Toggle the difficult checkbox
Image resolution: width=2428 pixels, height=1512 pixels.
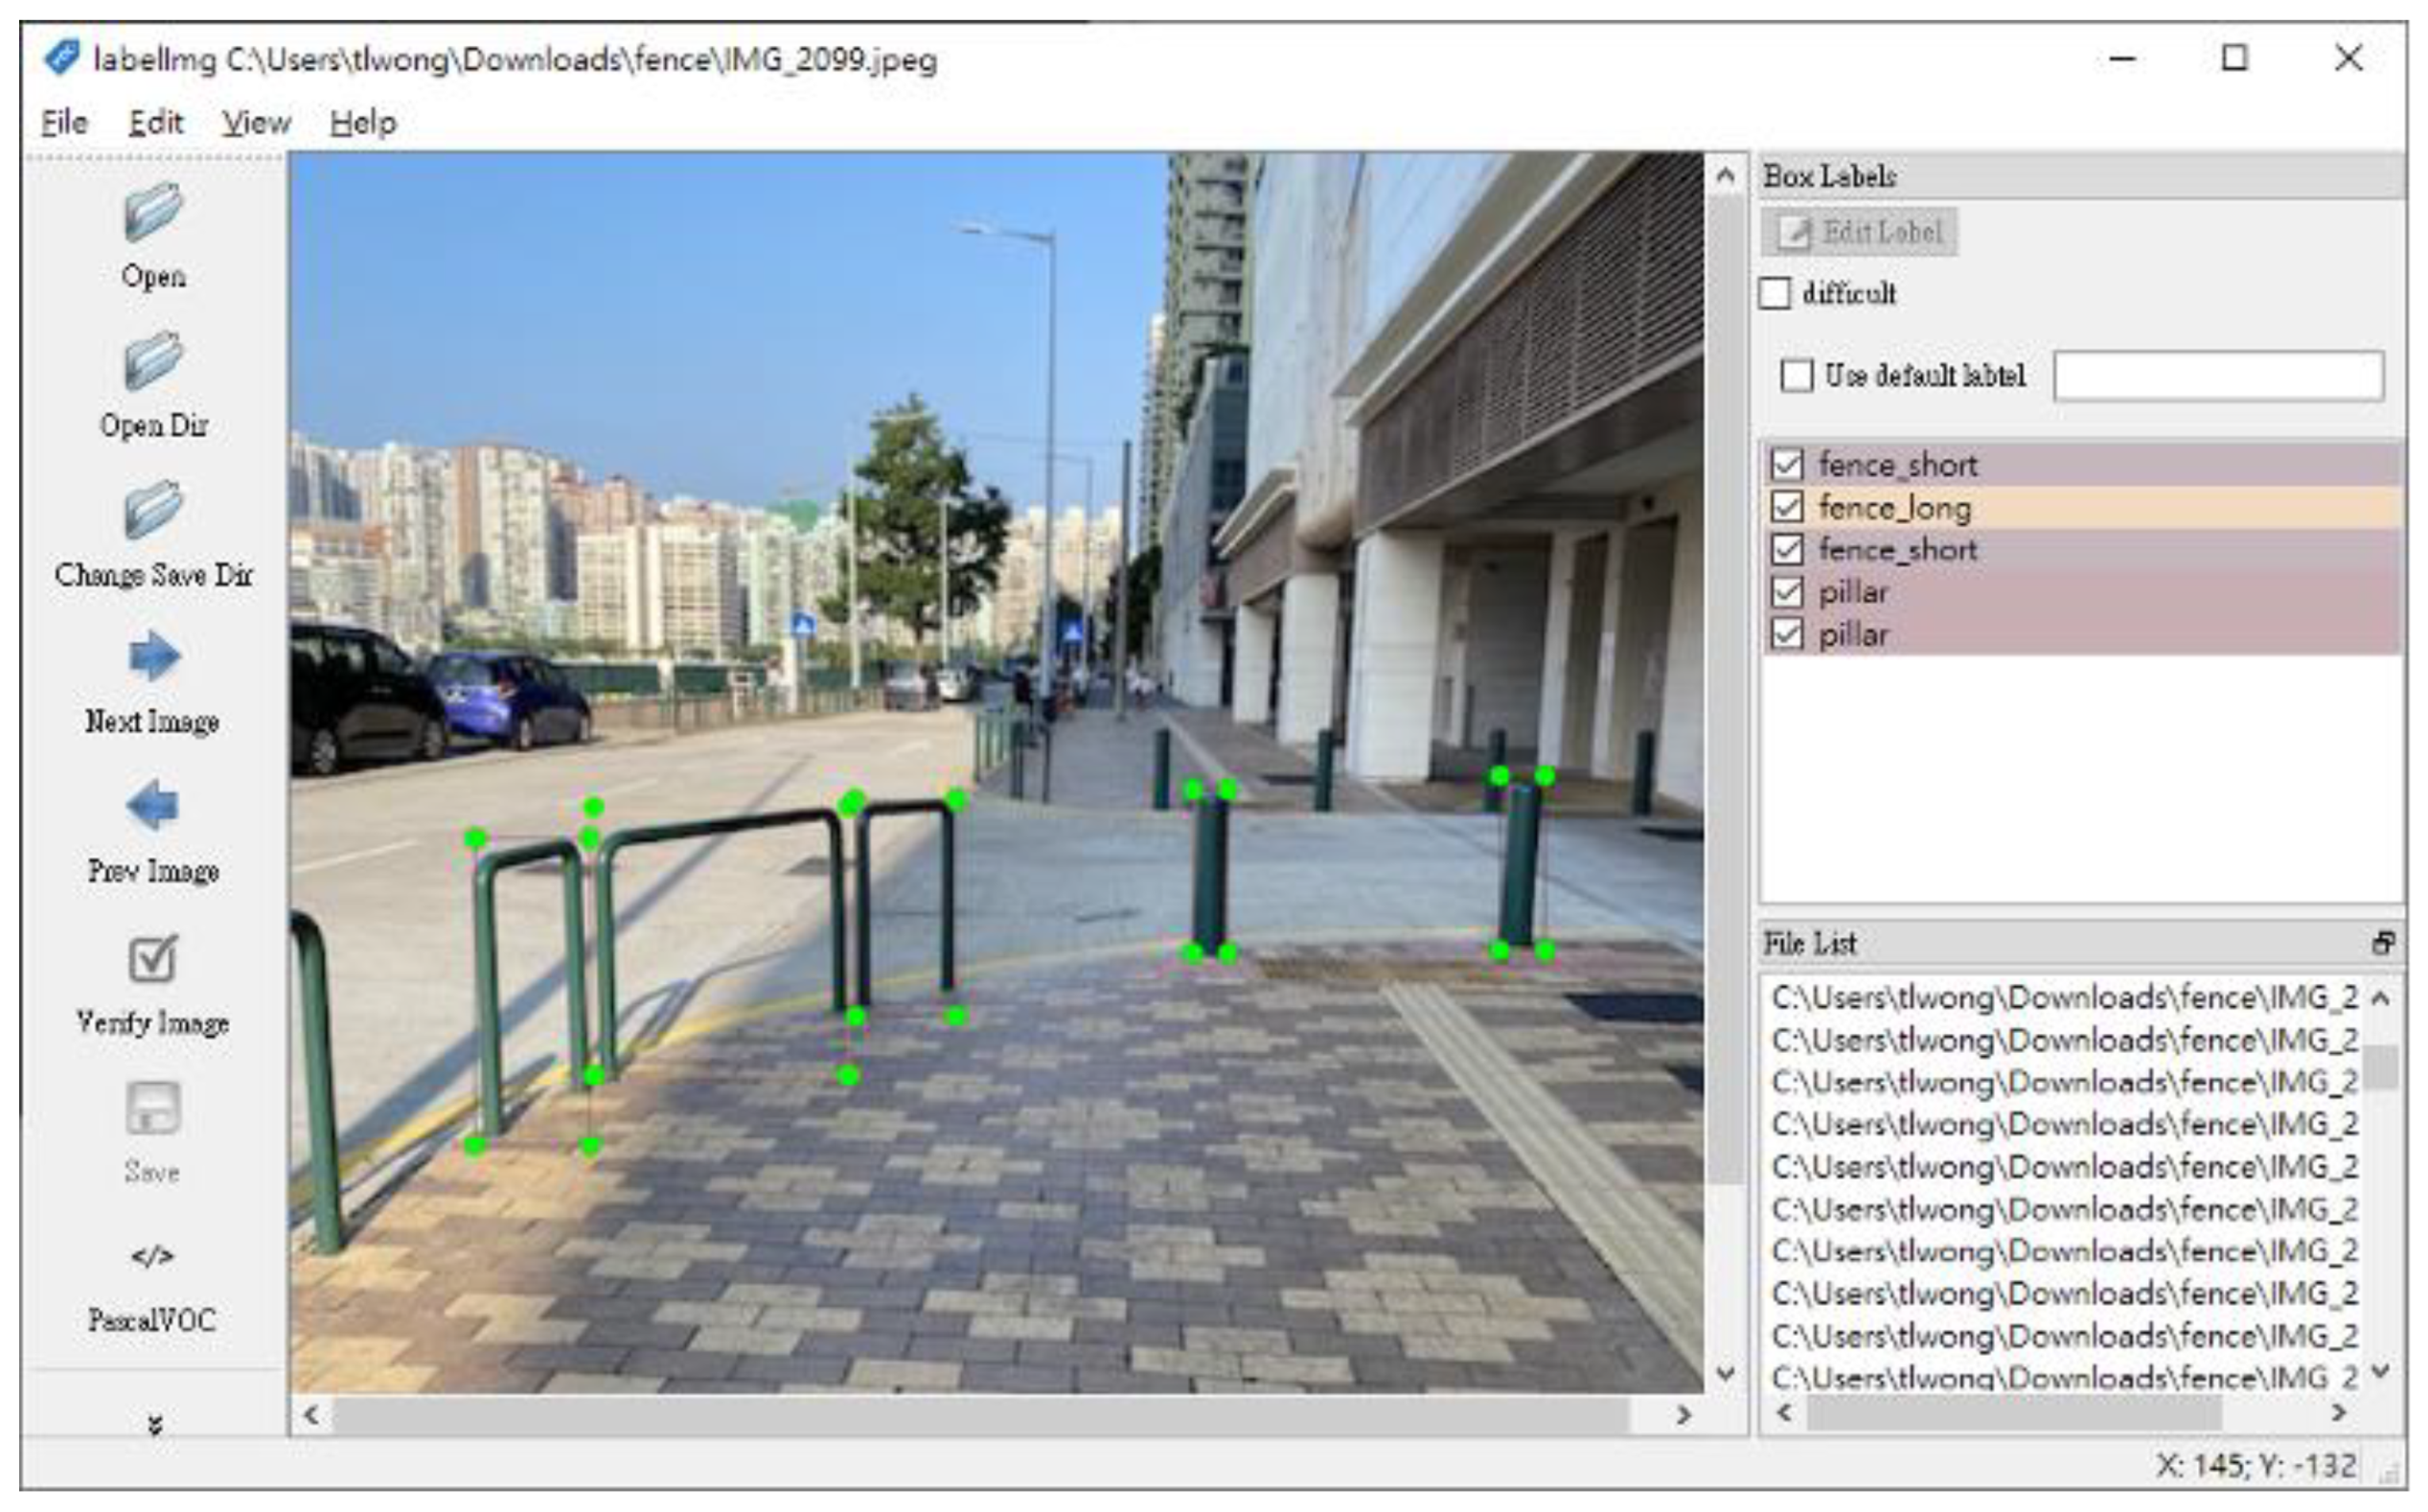pos(1775,293)
